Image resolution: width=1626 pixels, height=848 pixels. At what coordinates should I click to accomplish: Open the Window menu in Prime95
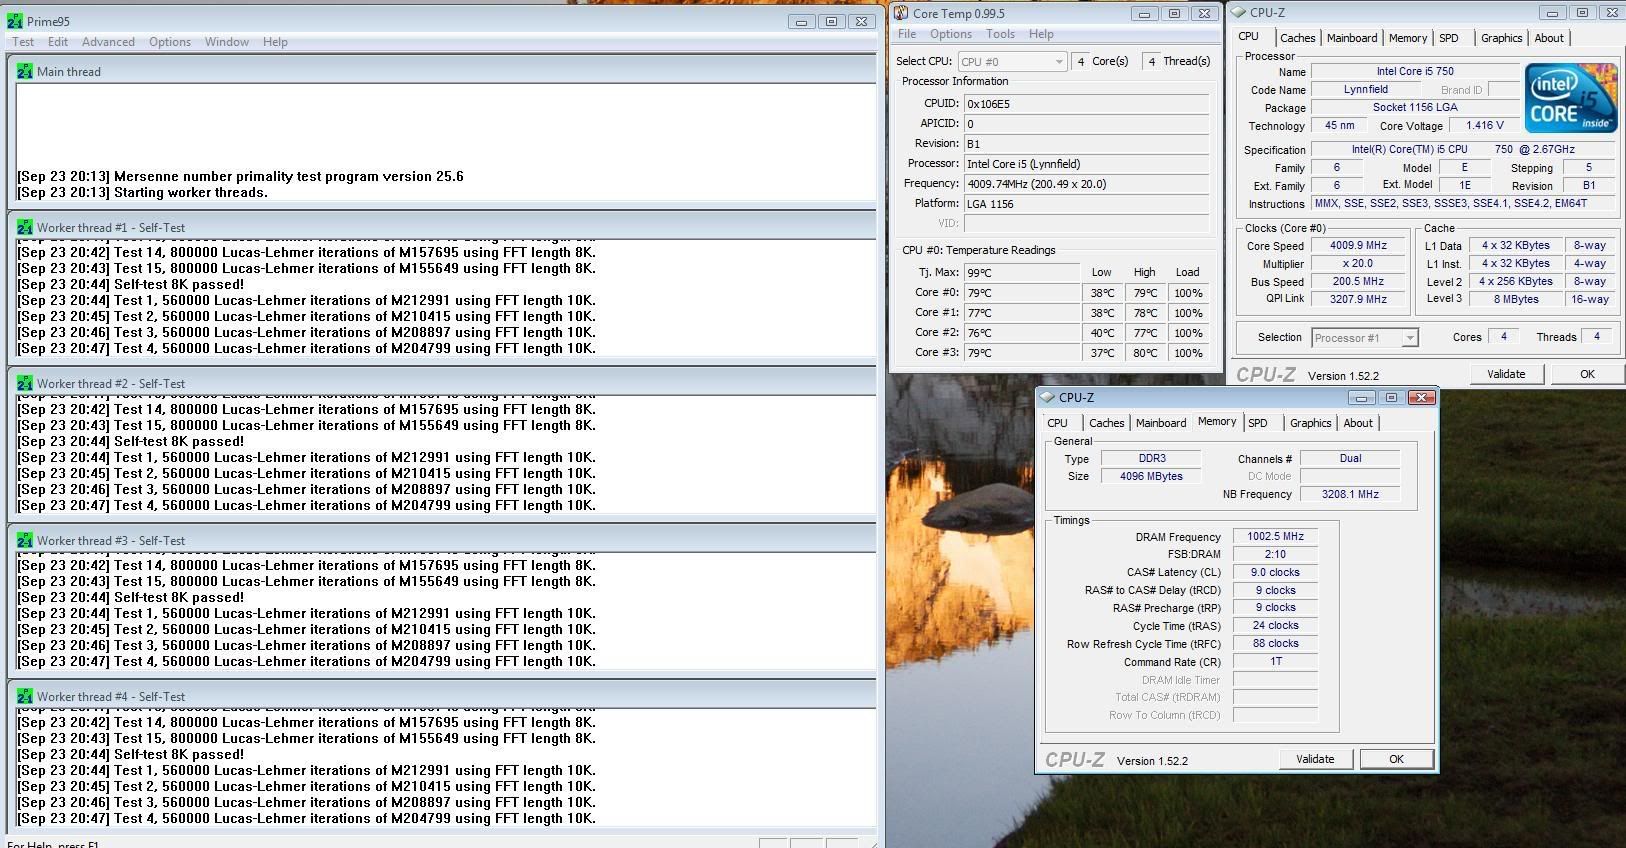click(x=227, y=42)
